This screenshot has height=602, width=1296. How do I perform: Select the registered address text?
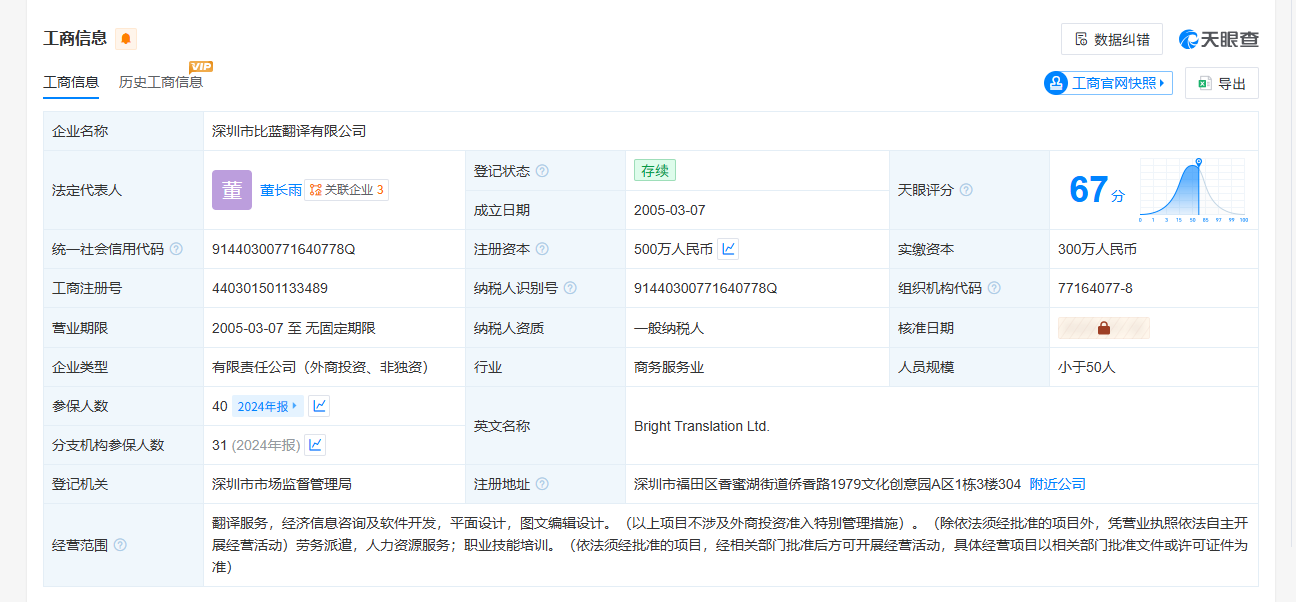click(827, 484)
